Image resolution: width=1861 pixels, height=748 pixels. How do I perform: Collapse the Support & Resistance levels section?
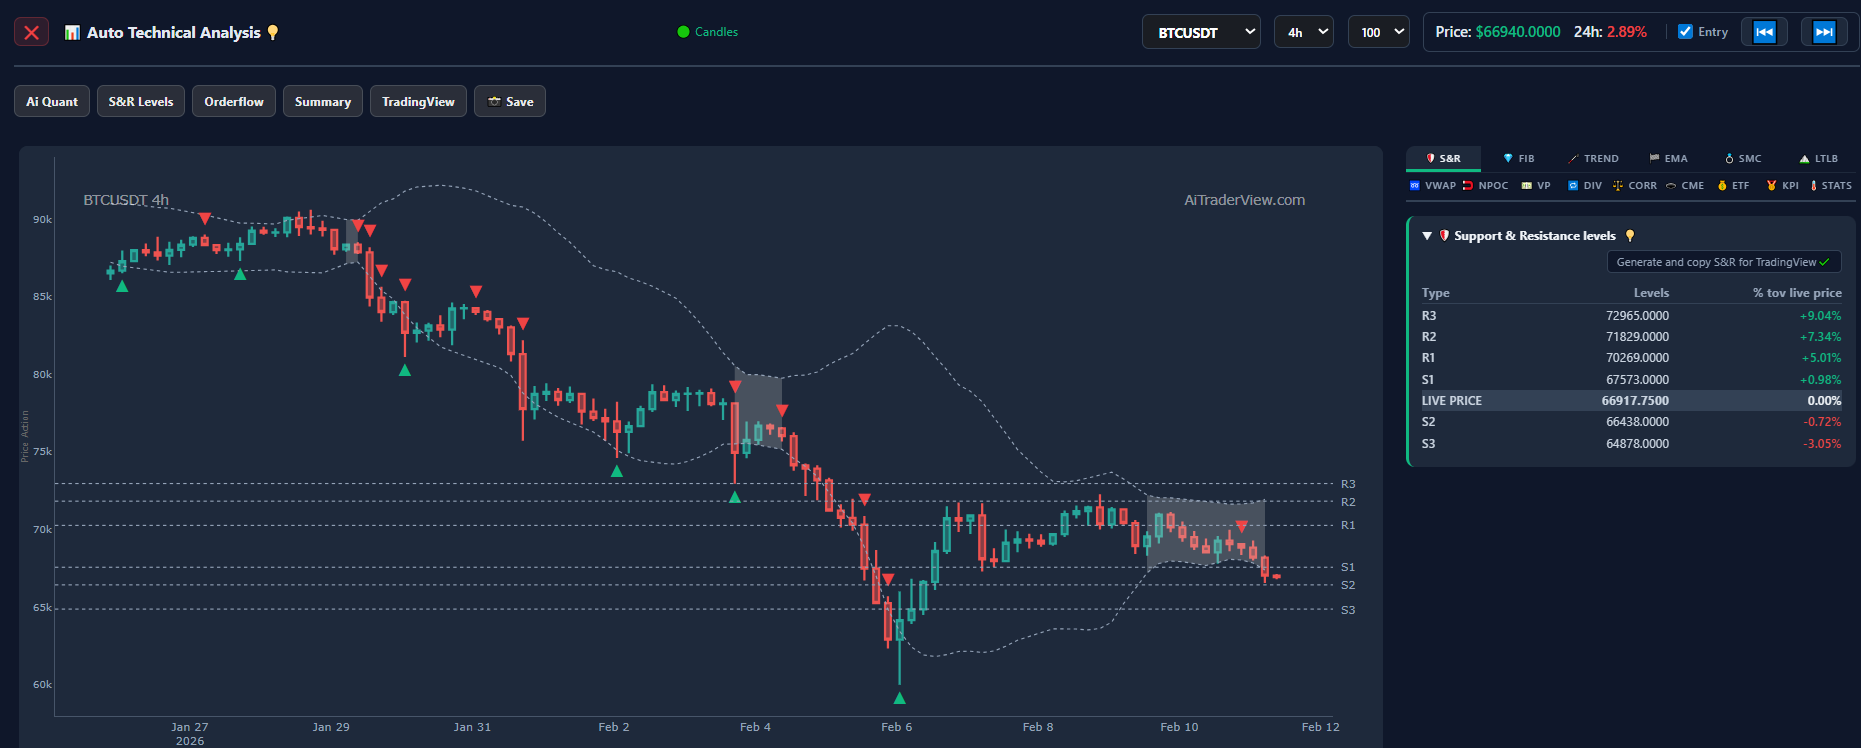coord(1427,236)
